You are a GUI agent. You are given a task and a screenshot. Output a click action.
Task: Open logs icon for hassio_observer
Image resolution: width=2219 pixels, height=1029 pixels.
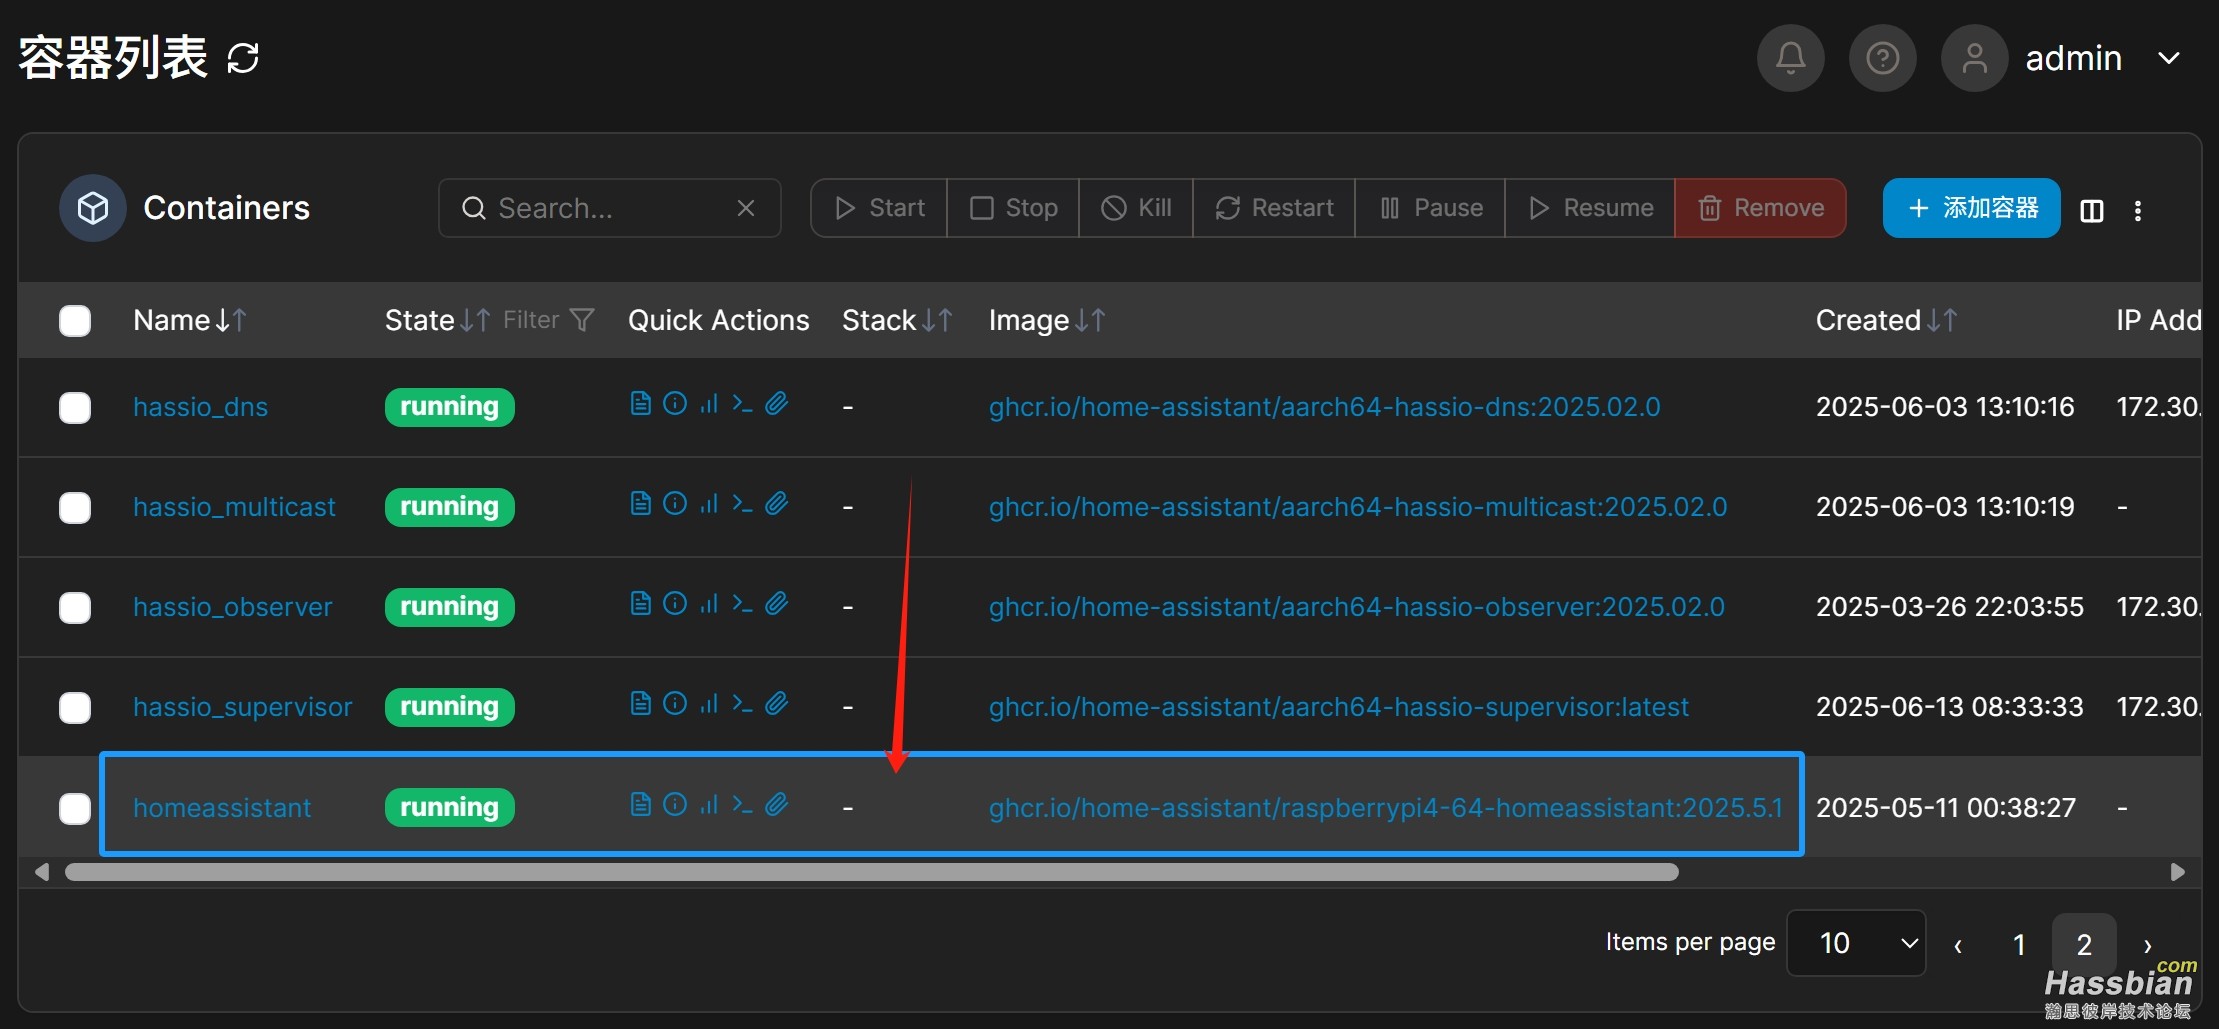point(640,603)
